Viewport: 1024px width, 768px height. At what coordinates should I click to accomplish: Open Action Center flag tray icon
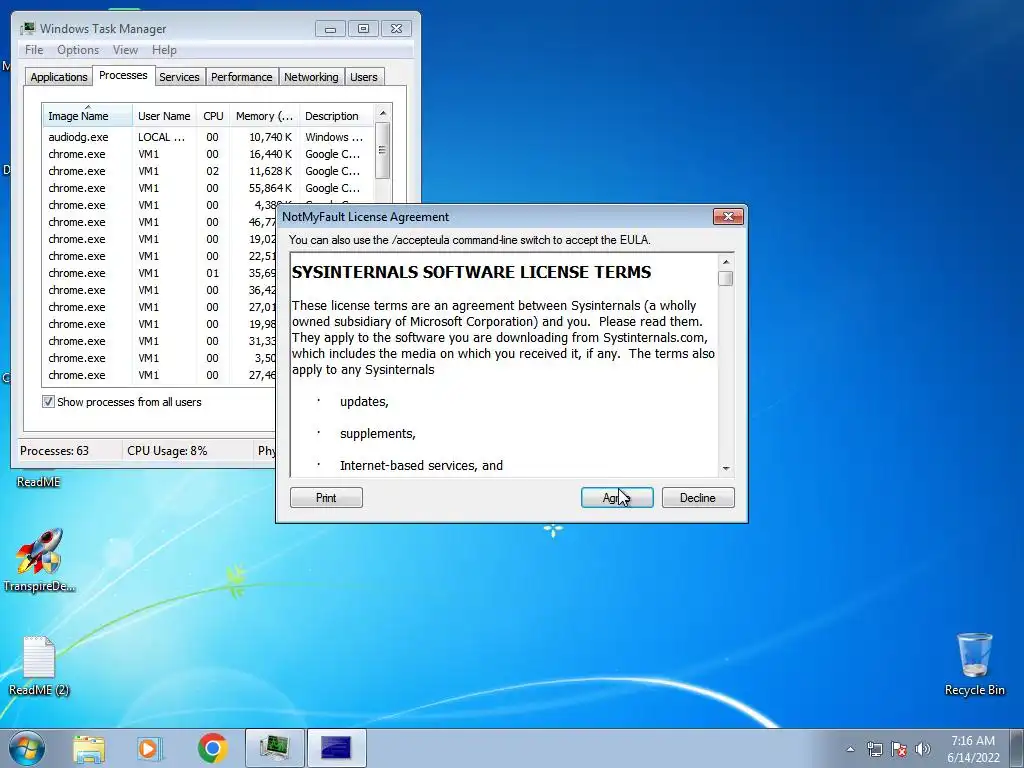pos(899,749)
